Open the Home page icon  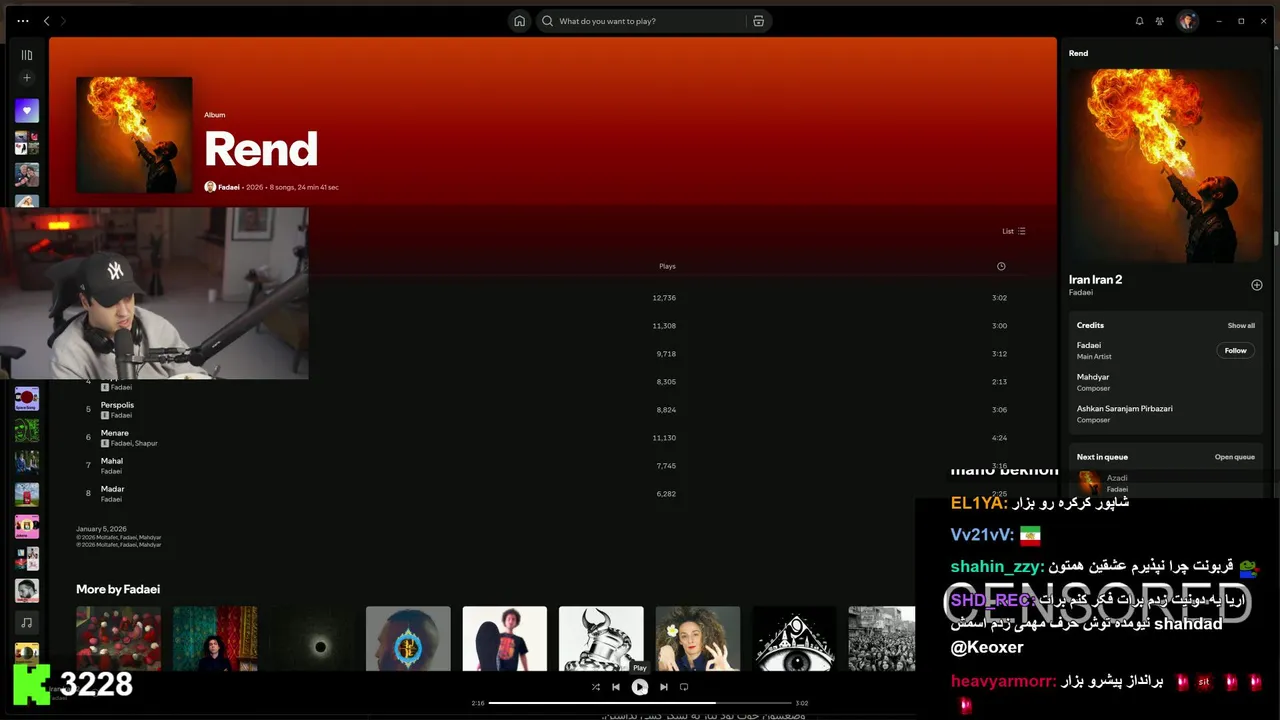point(519,21)
